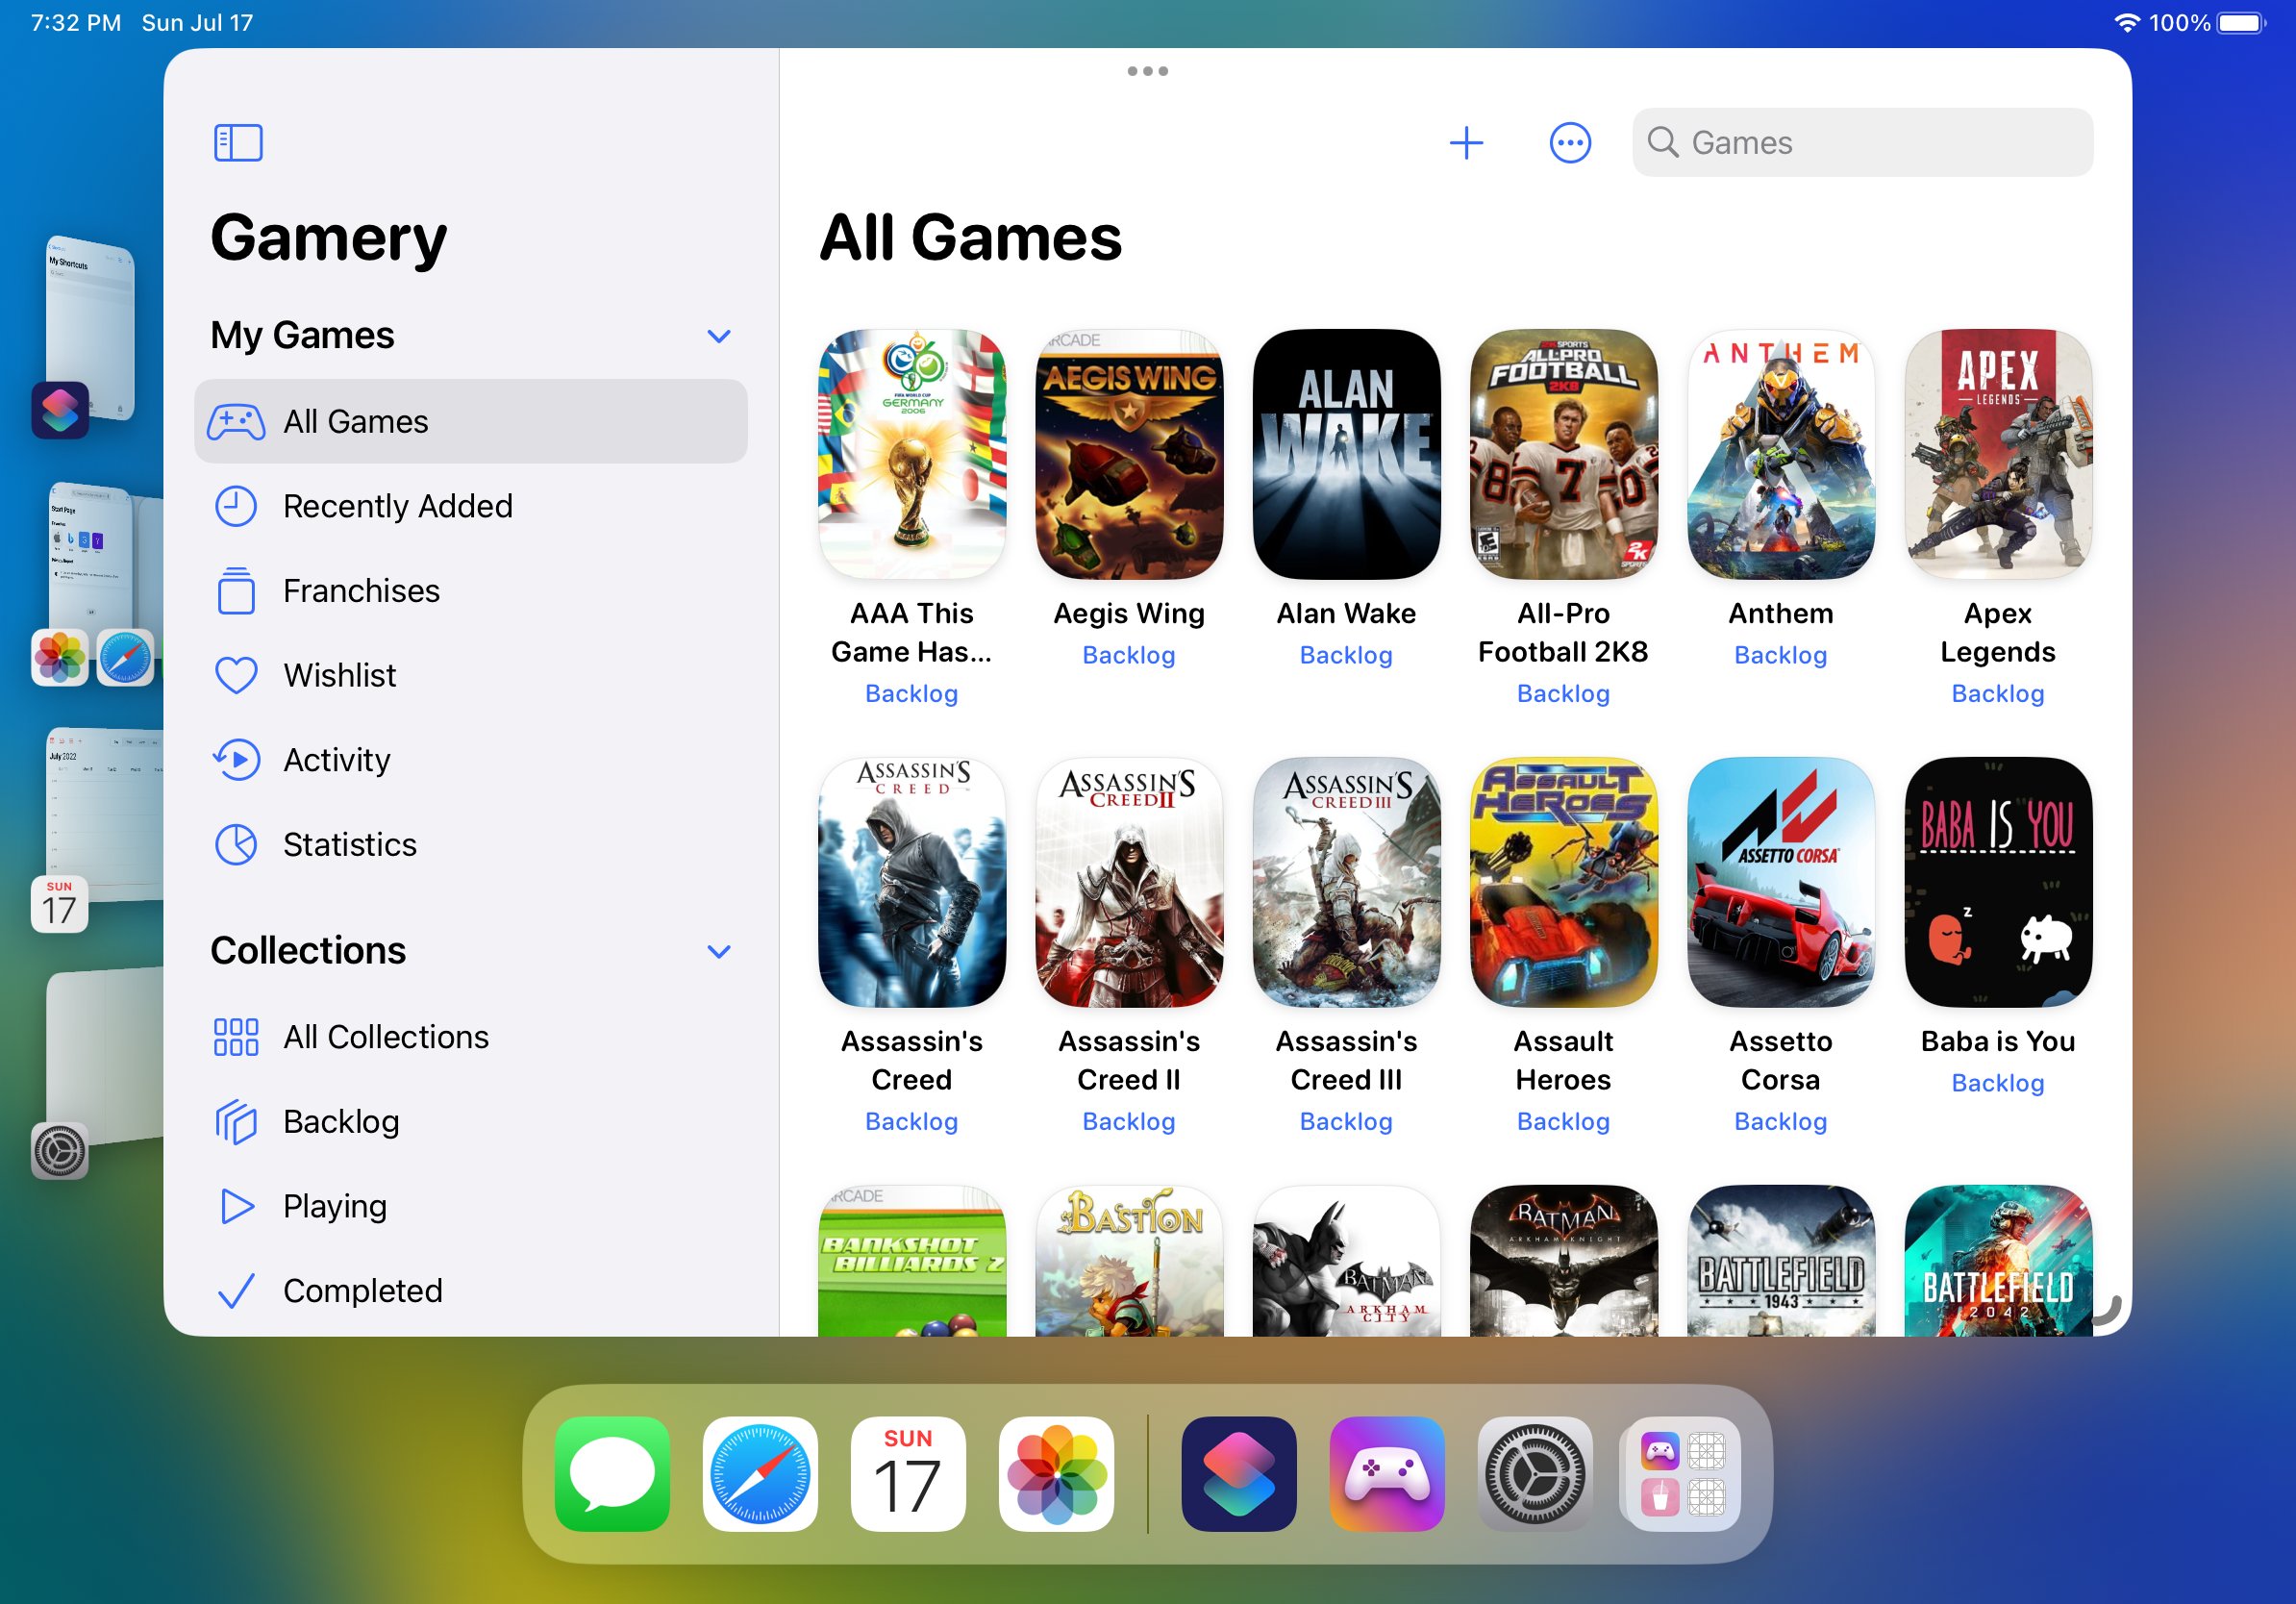View your game Wishlist
Image resolution: width=2296 pixels, height=1604 pixels.
339,675
